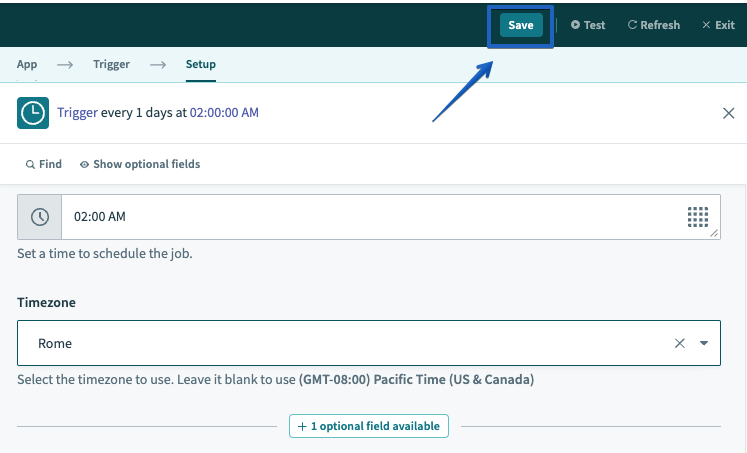Image resolution: width=747 pixels, height=453 pixels.
Task: Clear the Rome timezone selection
Action: 680,343
